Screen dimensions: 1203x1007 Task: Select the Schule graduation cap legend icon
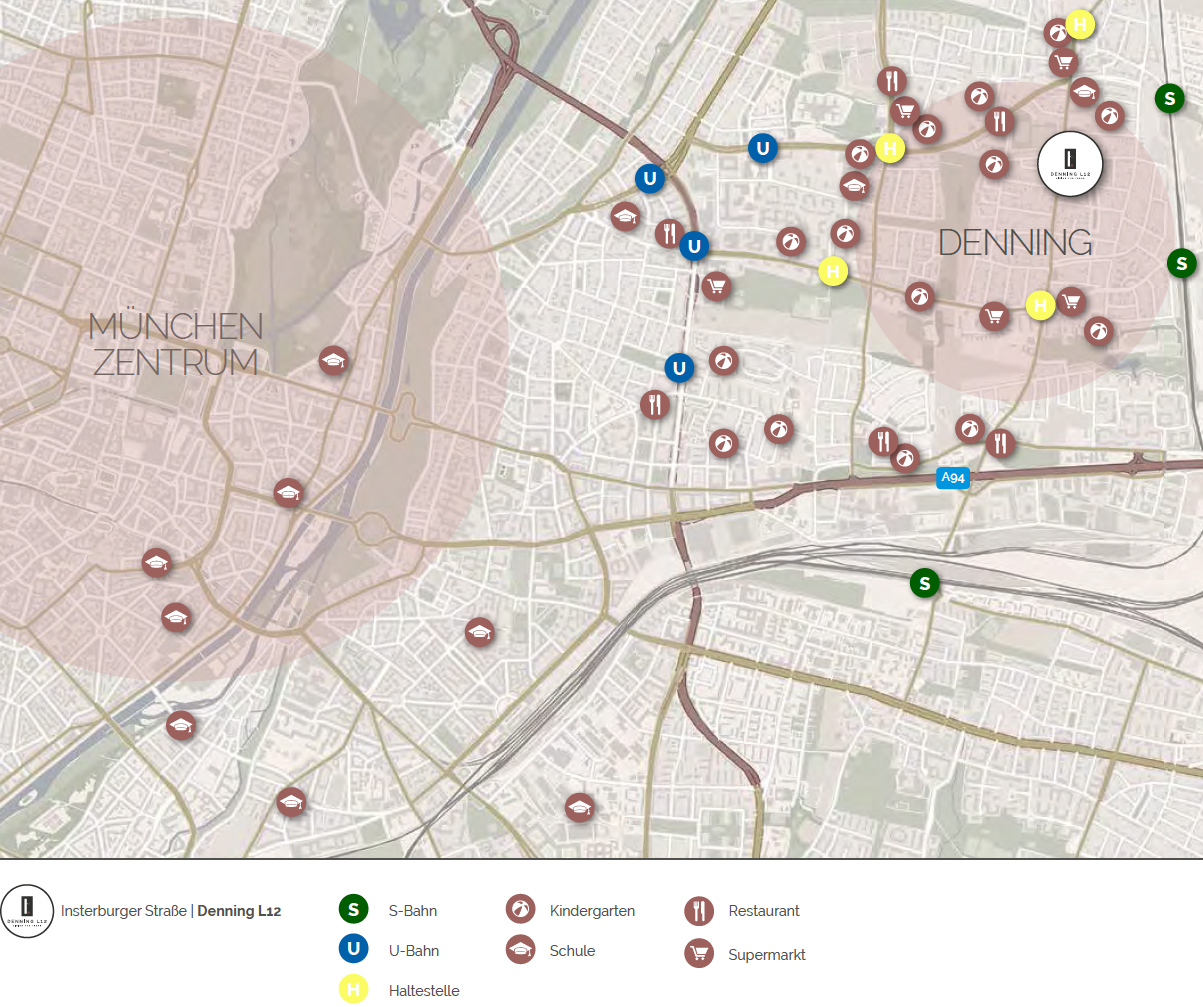[520, 950]
